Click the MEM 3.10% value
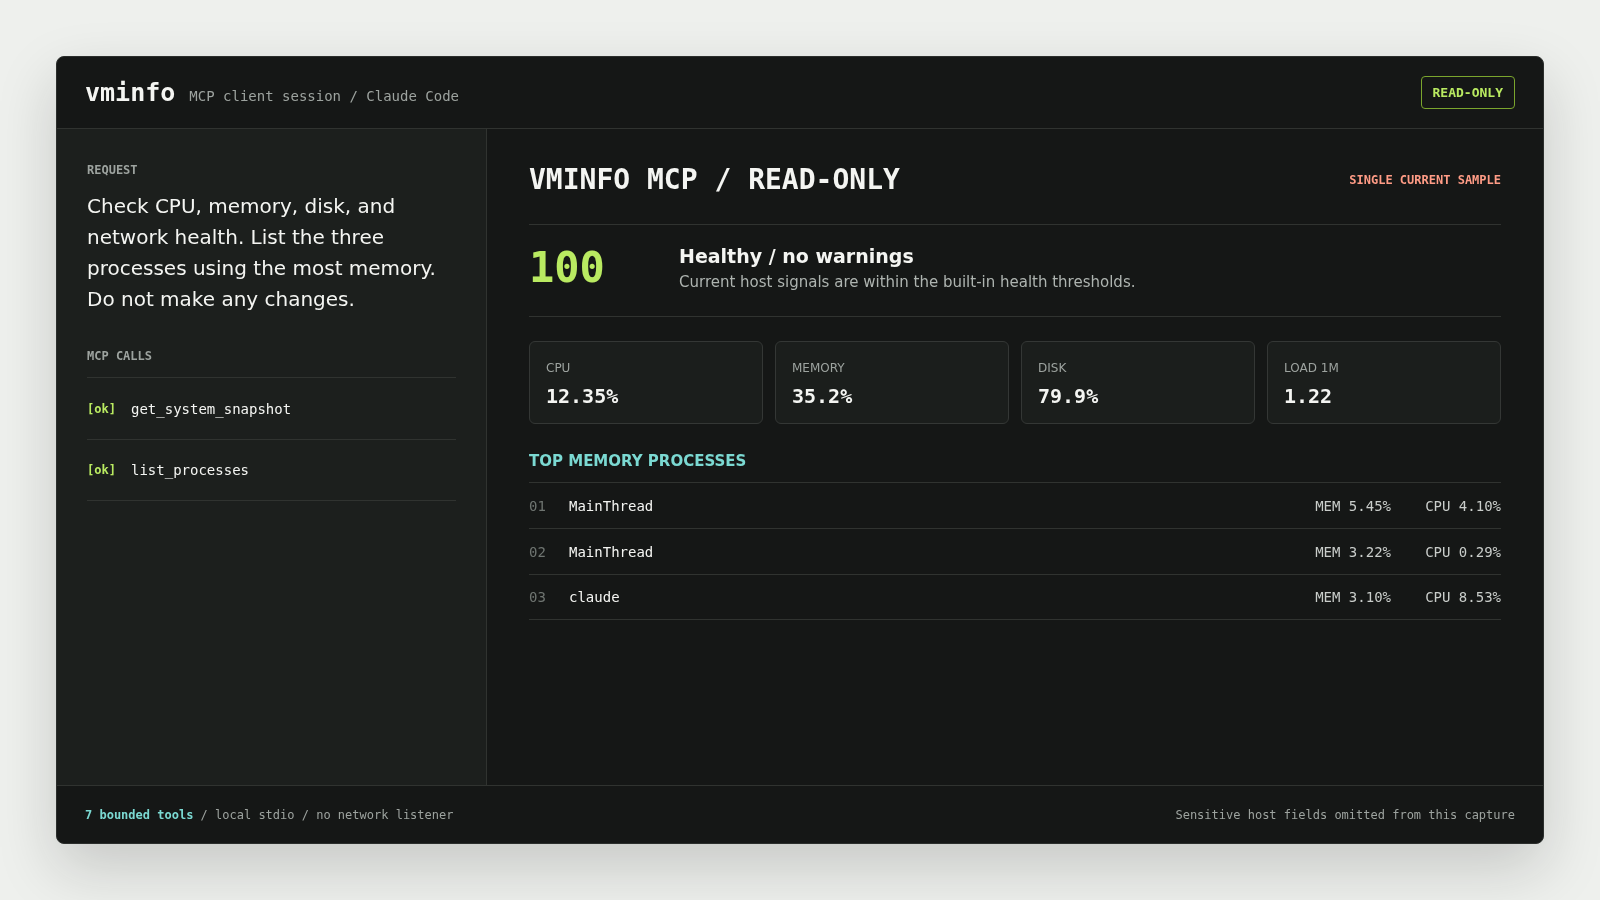Image resolution: width=1600 pixels, height=900 pixels. (x=1353, y=597)
